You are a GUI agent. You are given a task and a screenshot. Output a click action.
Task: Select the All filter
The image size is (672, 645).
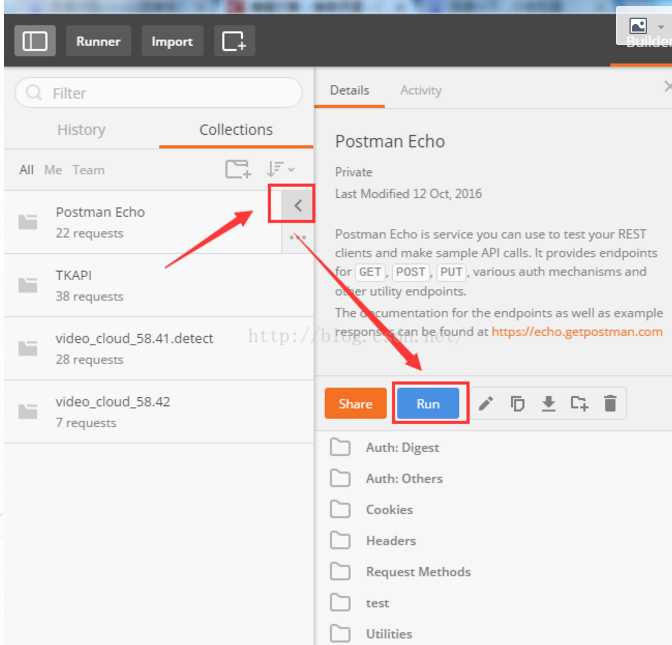26,170
